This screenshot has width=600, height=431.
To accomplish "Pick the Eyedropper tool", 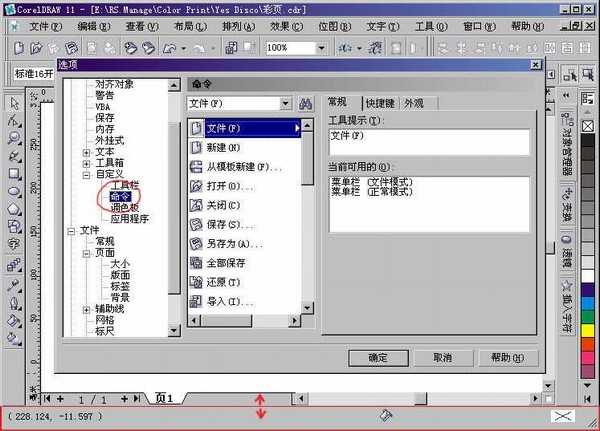I will coord(14,286).
